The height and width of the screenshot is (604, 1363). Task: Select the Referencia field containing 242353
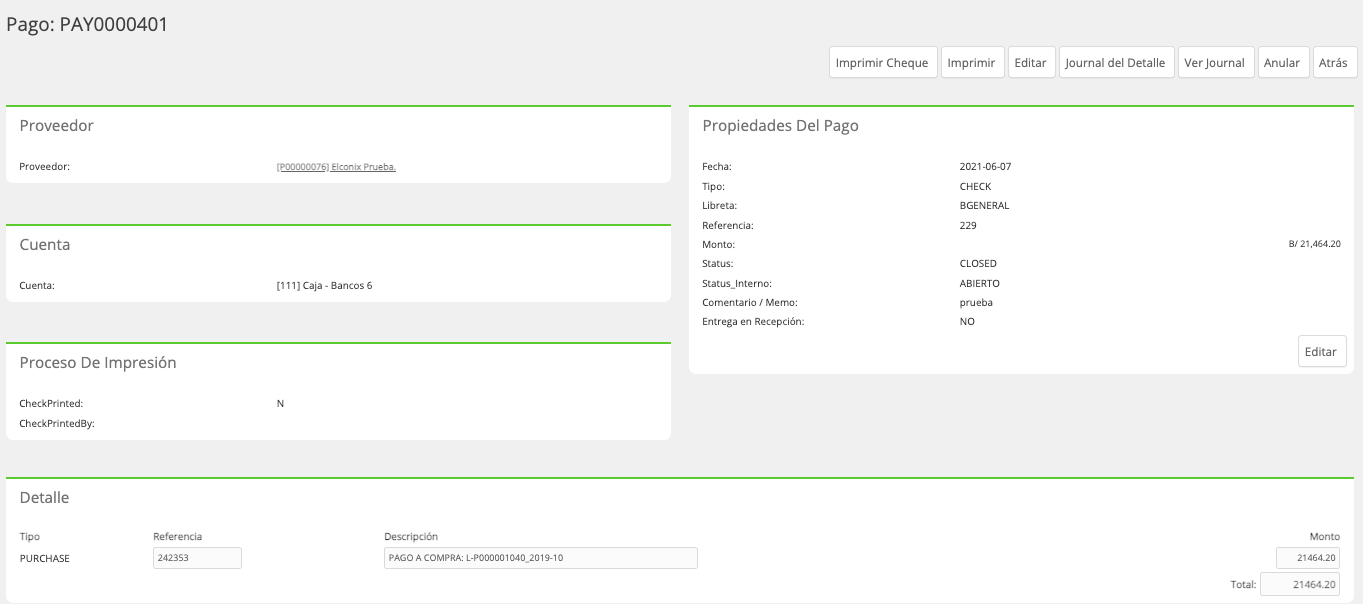(x=197, y=558)
